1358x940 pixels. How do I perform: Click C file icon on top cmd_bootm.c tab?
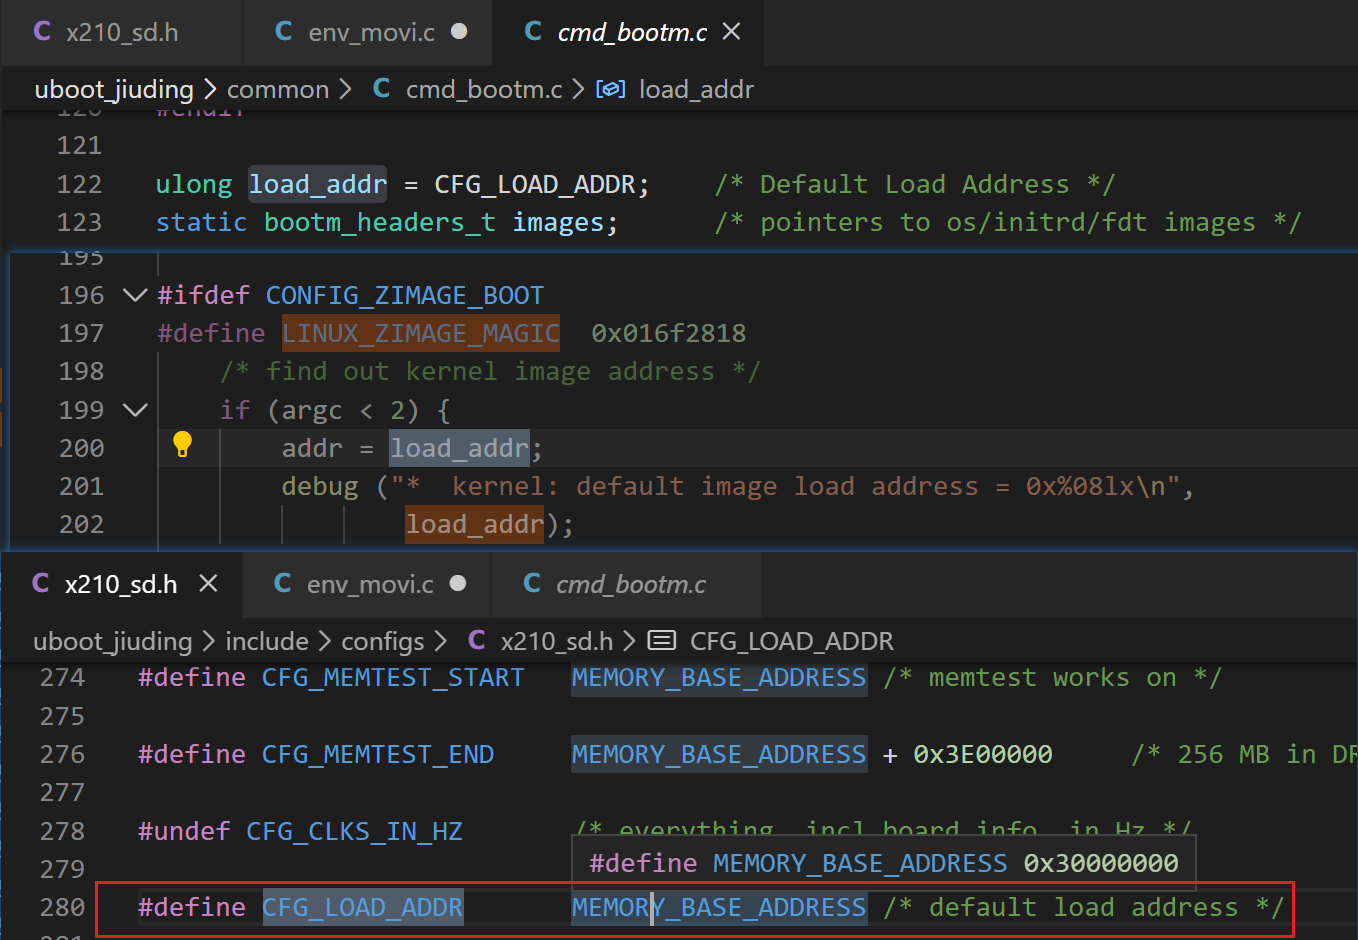(533, 31)
